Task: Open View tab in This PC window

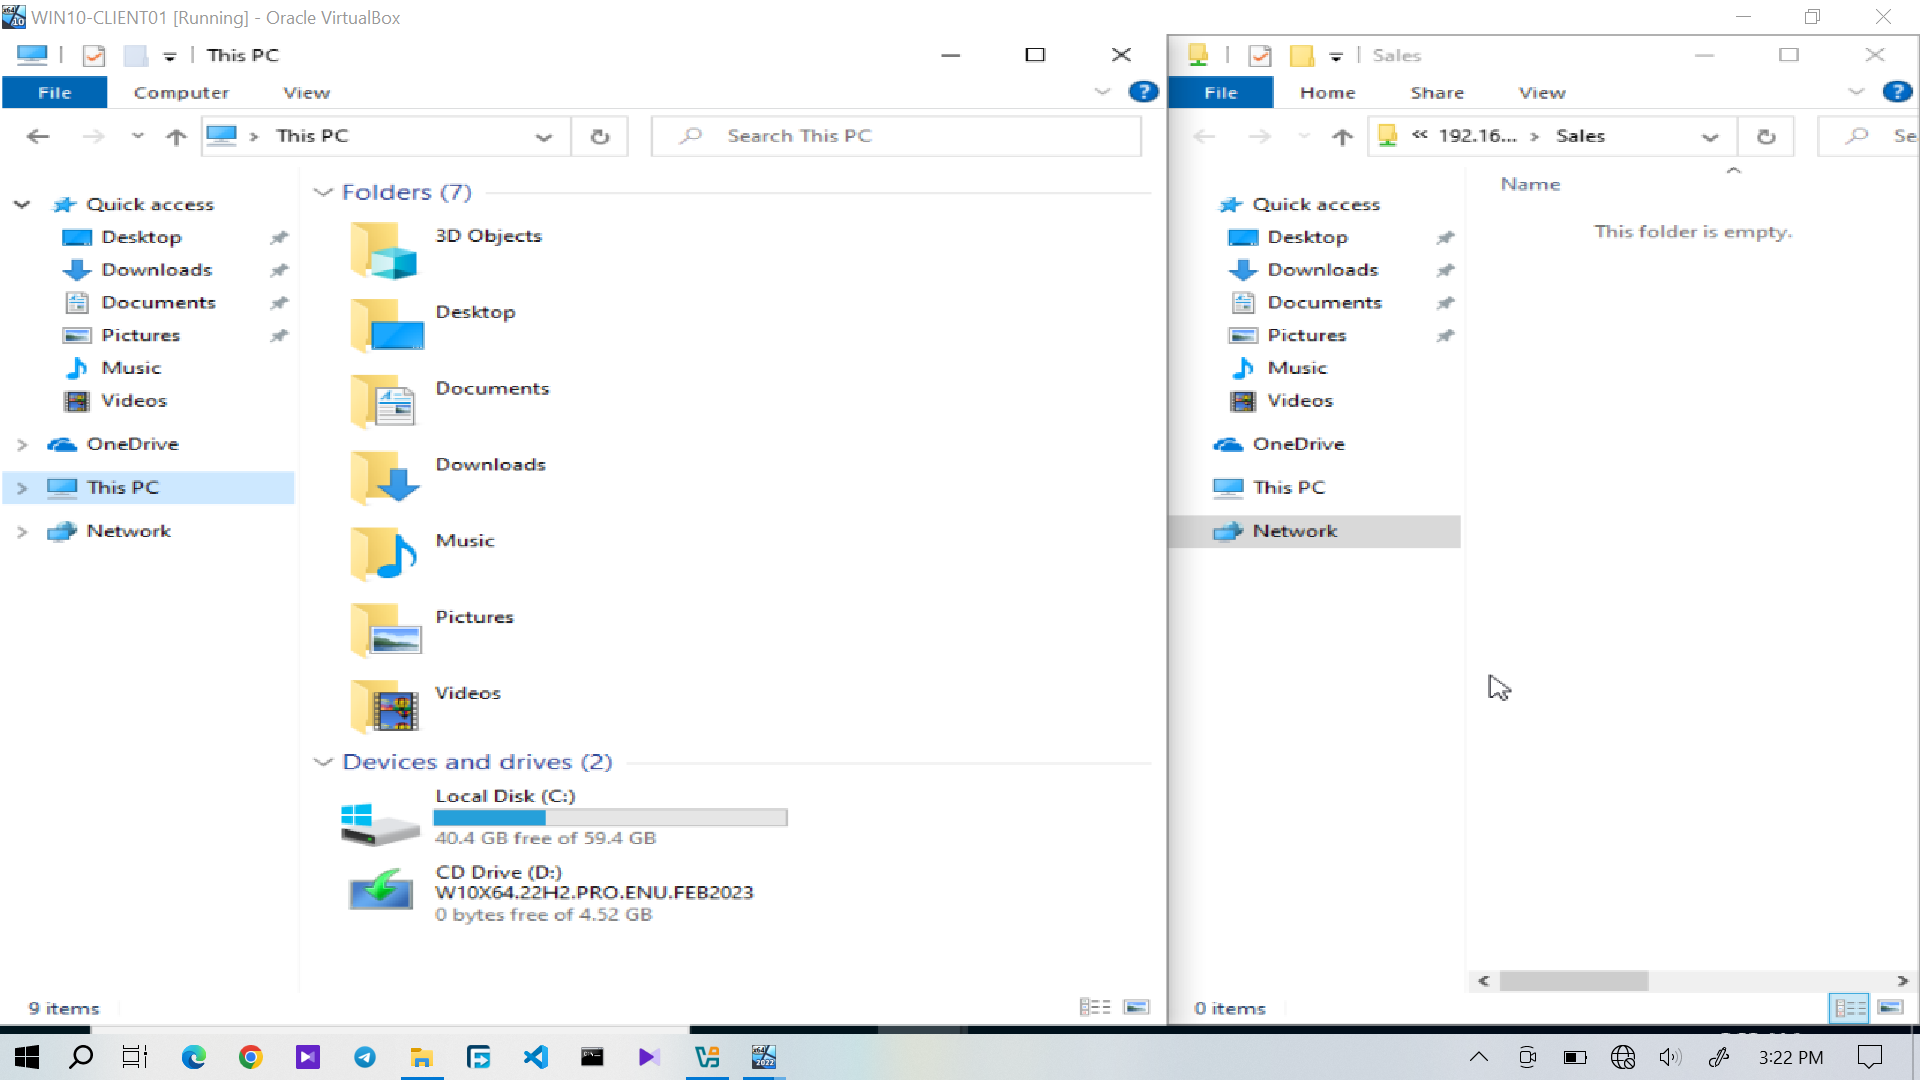Action: pos(306,92)
